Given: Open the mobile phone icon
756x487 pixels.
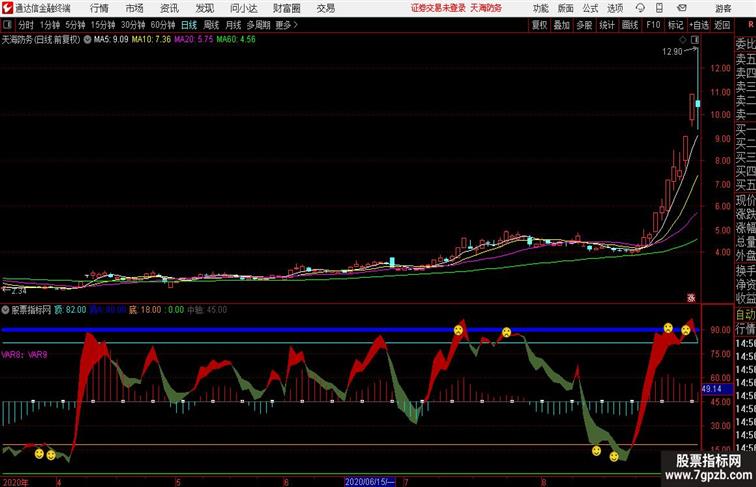Looking at the screenshot, I should click(x=659, y=8).
